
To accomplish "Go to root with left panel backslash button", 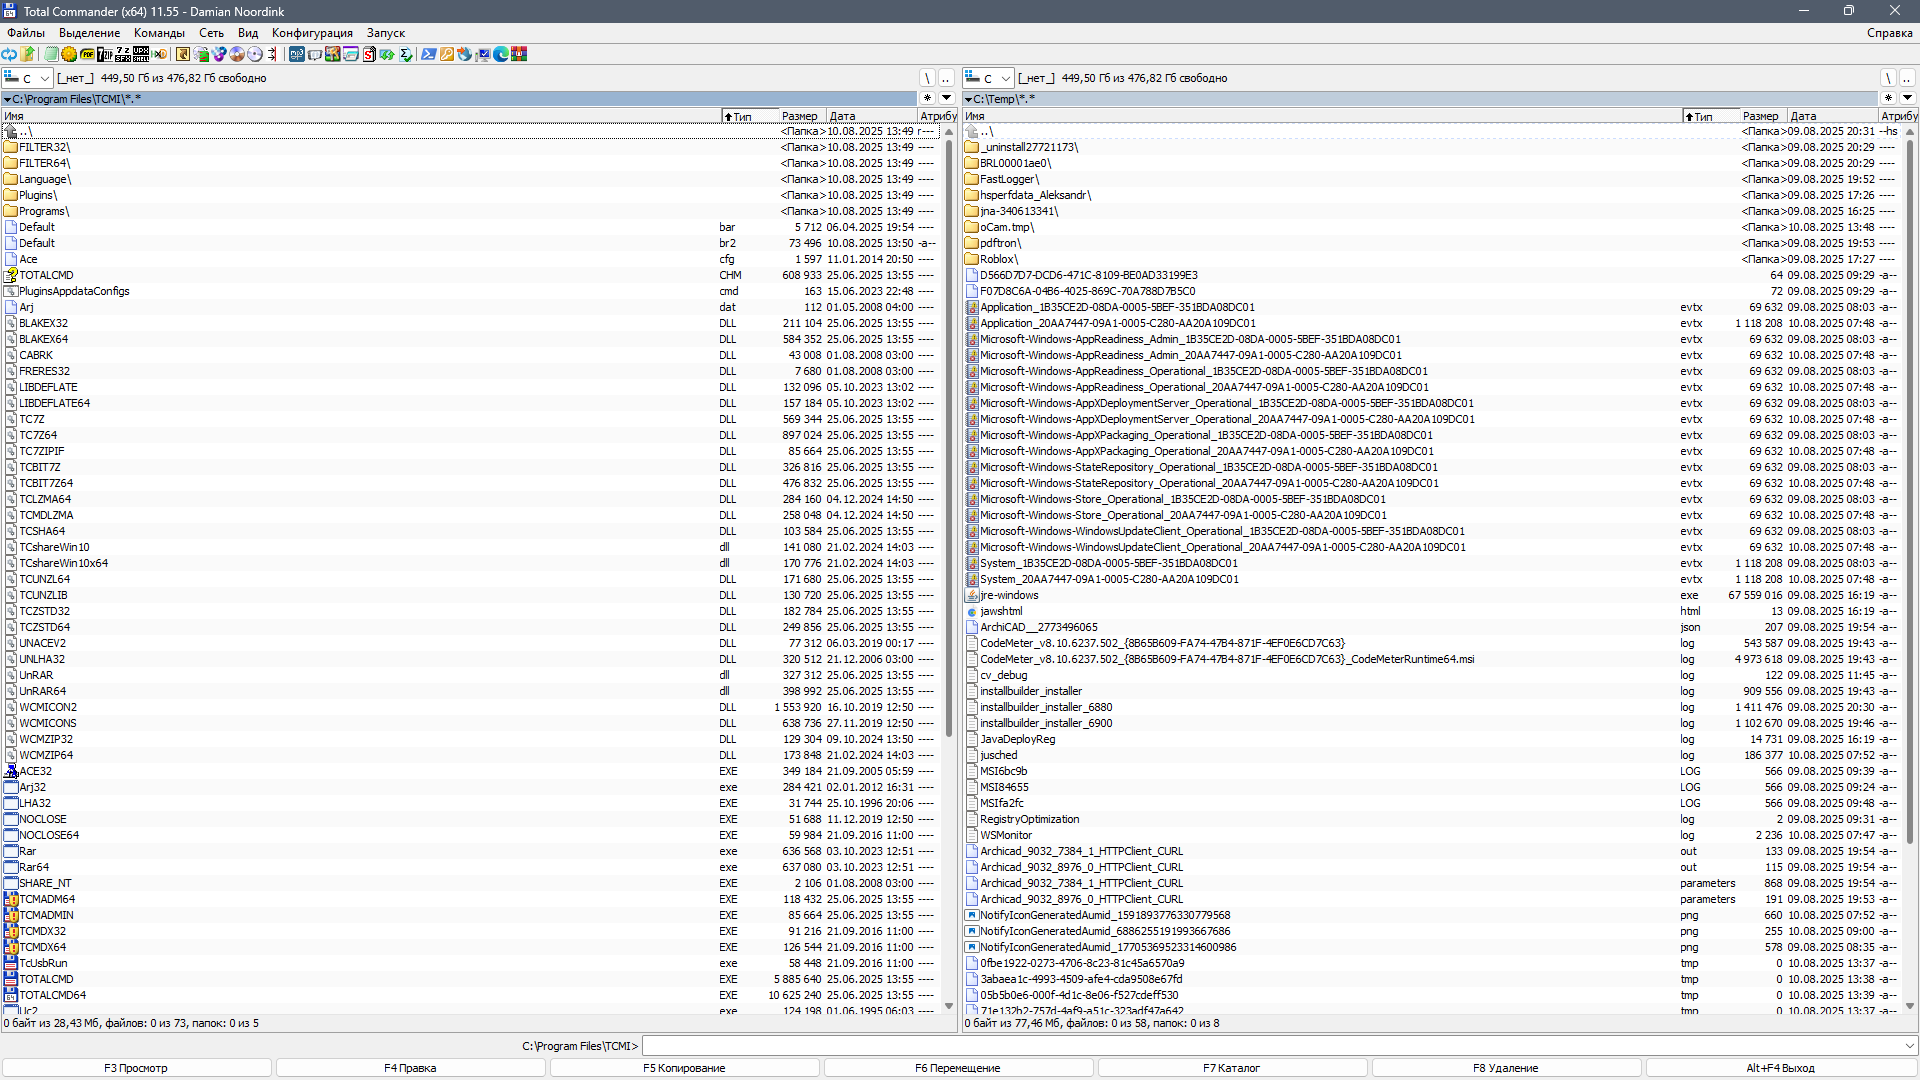I will (927, 78).
